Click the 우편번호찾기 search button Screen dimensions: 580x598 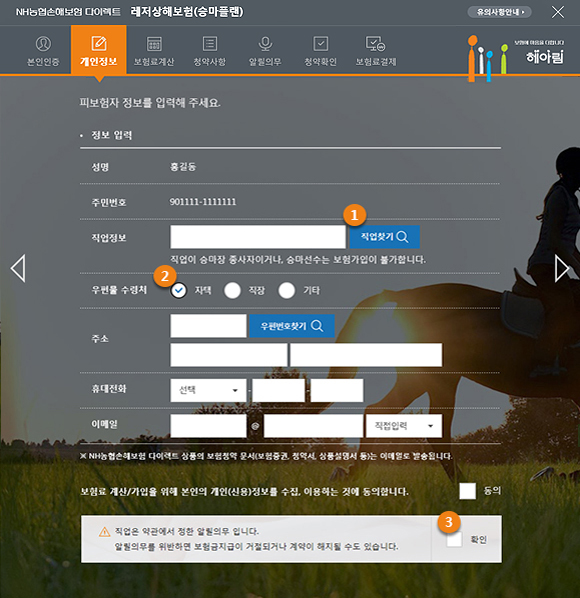tap(292, 326)
